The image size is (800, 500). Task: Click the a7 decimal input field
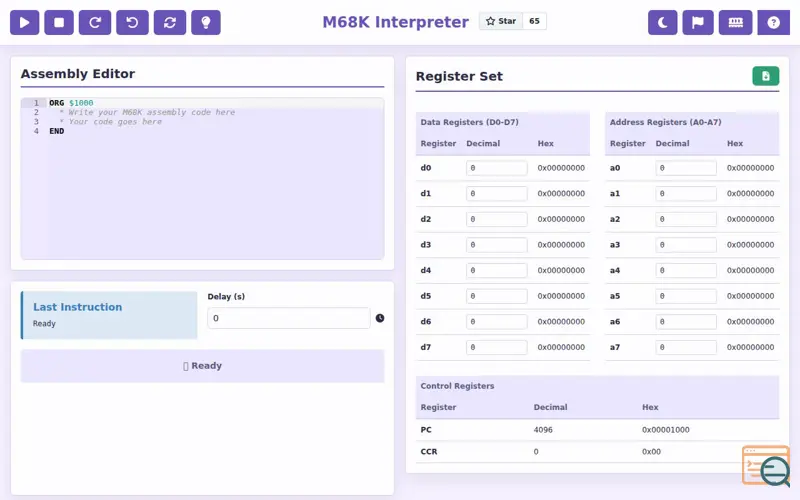(x=686, y=347)
